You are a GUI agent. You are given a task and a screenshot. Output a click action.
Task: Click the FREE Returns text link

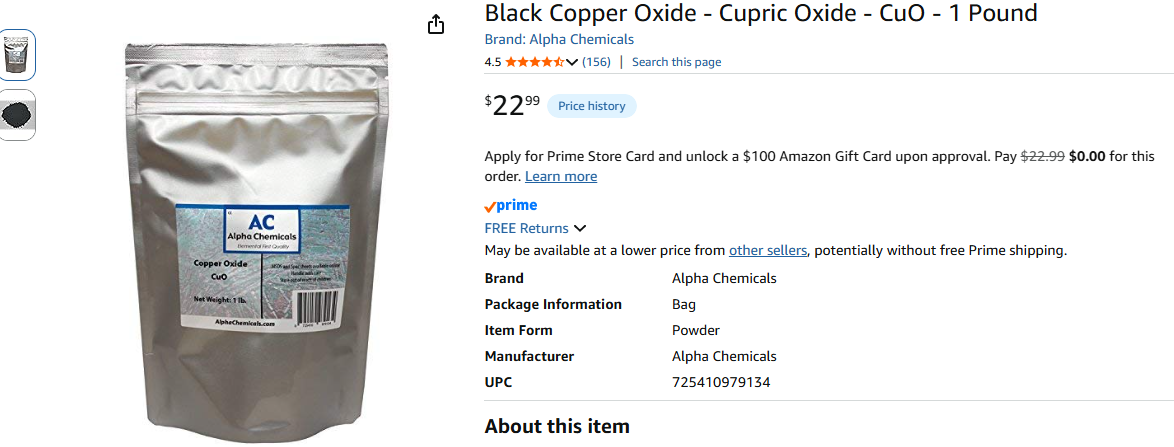click(526, 228)
